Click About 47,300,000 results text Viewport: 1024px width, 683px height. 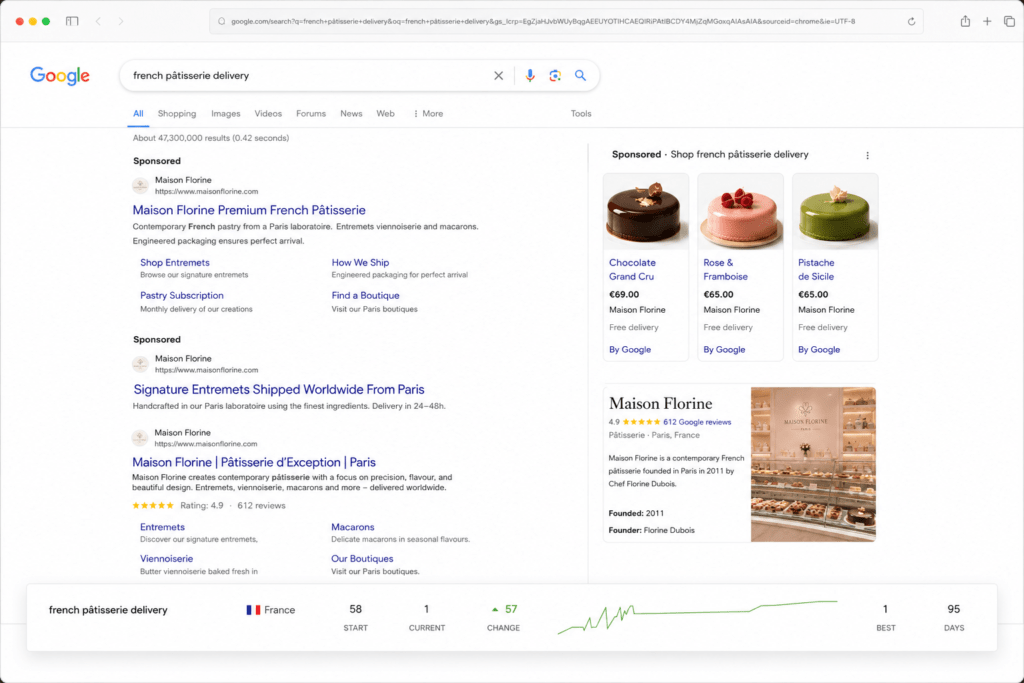tap(211, 138)
